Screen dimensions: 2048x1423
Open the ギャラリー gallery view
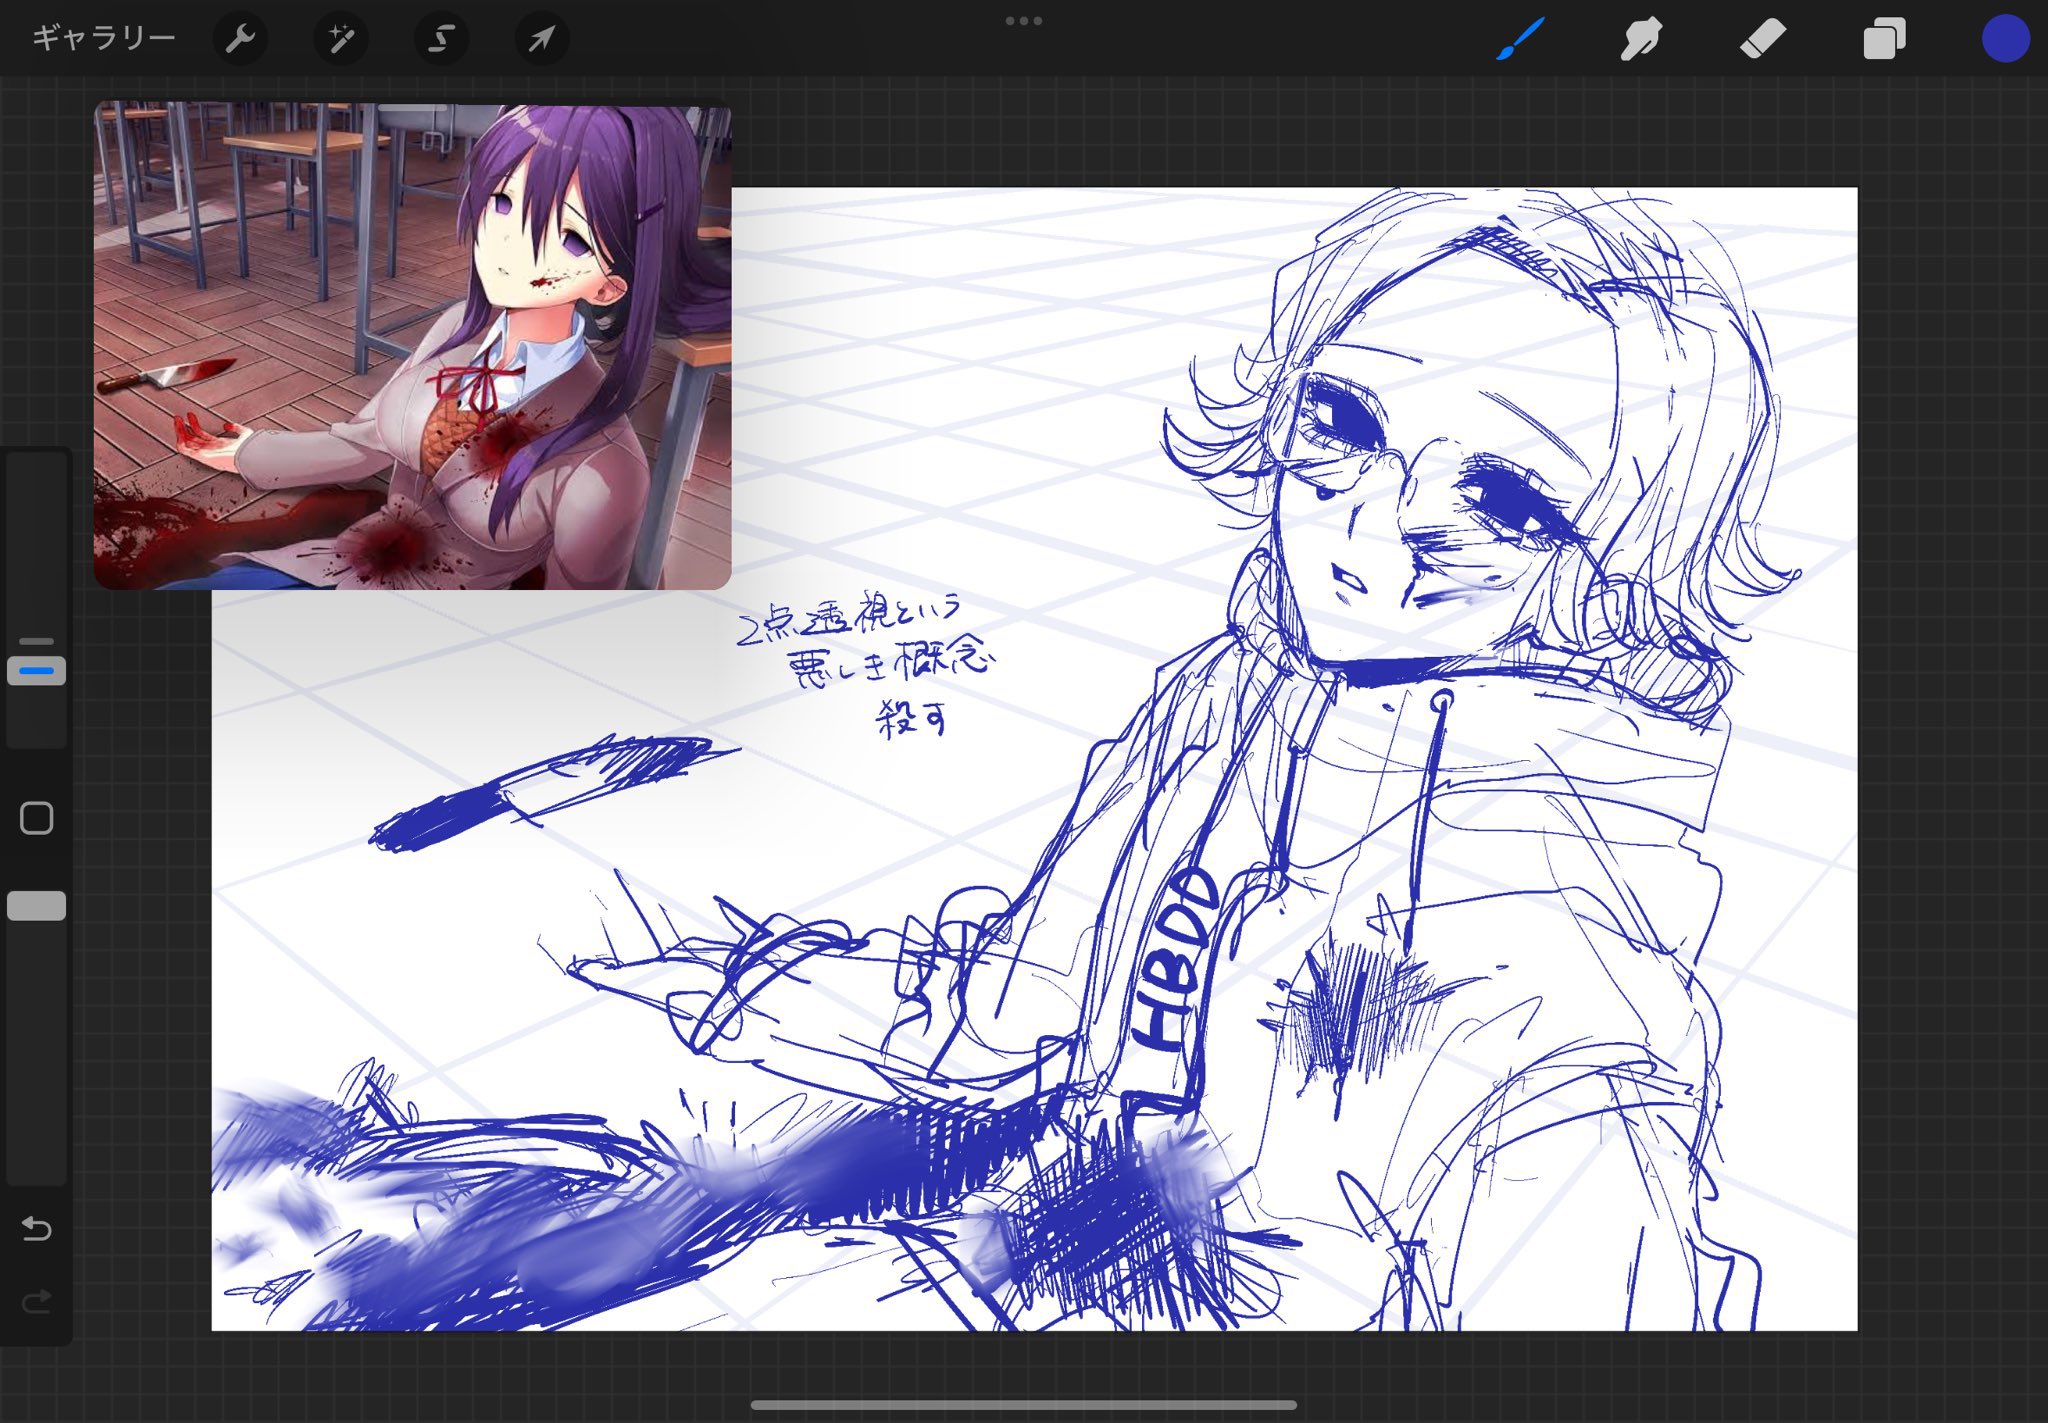point(103,38)
